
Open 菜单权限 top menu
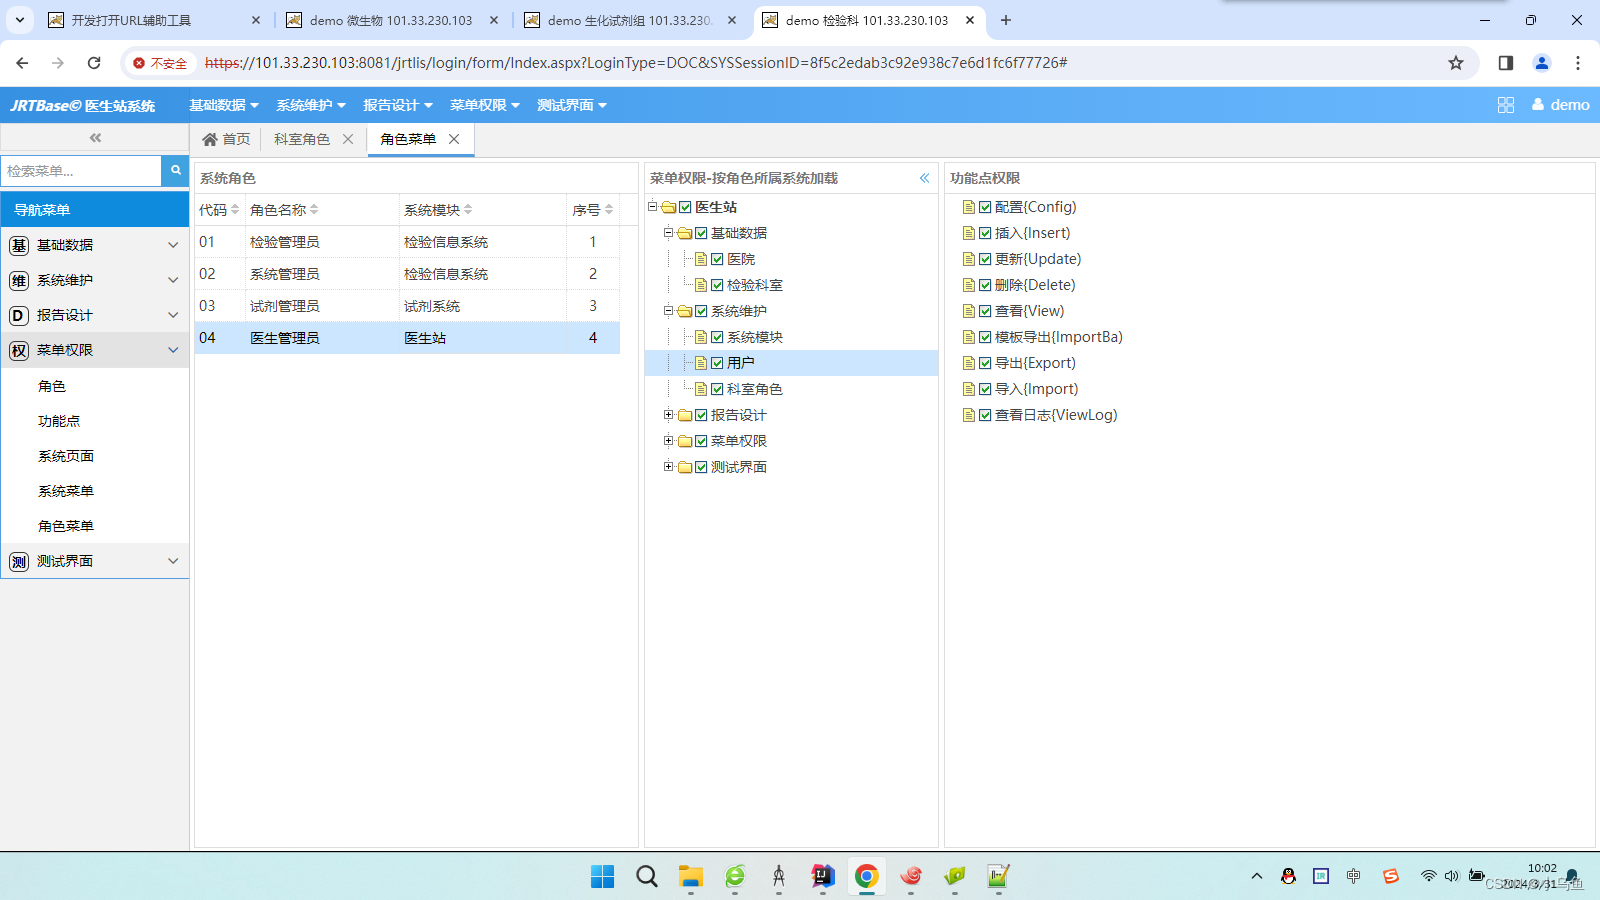[x=485, y=105]
